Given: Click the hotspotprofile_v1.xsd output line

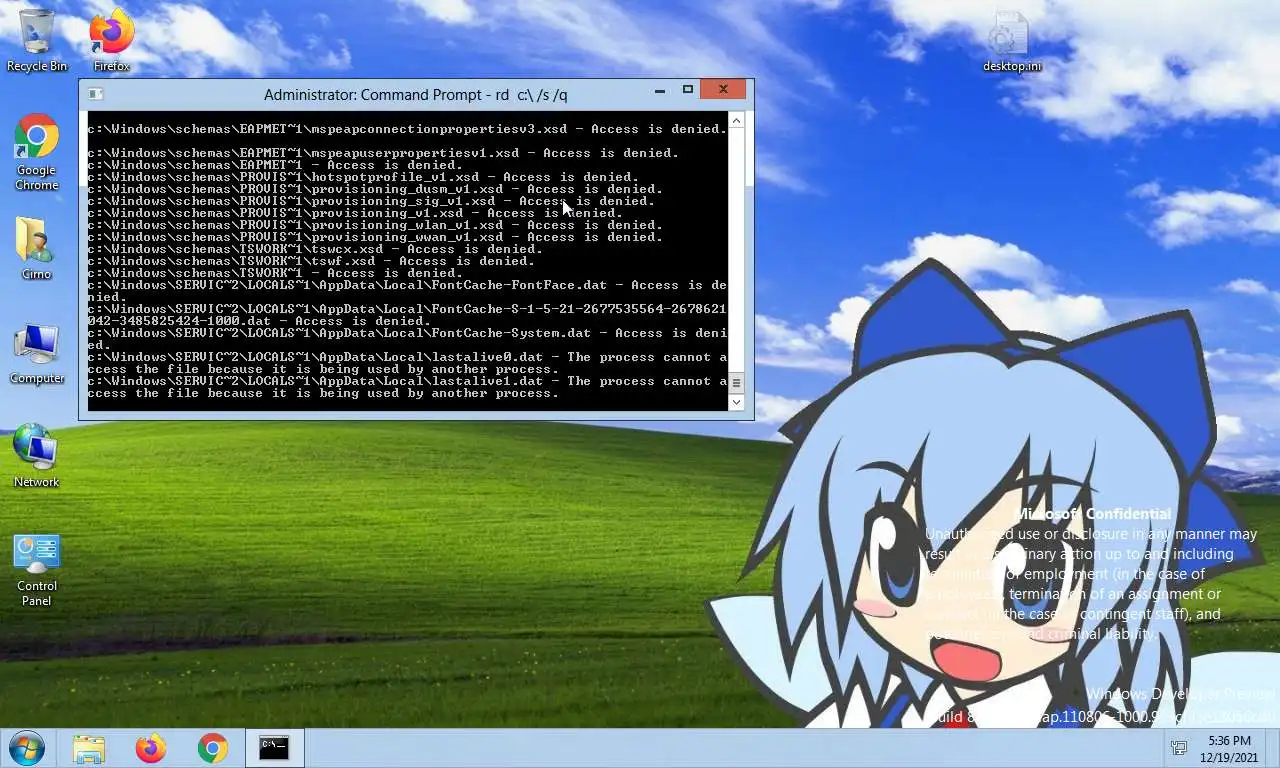Looking at the screenshot, I should [x=363, y=177].
